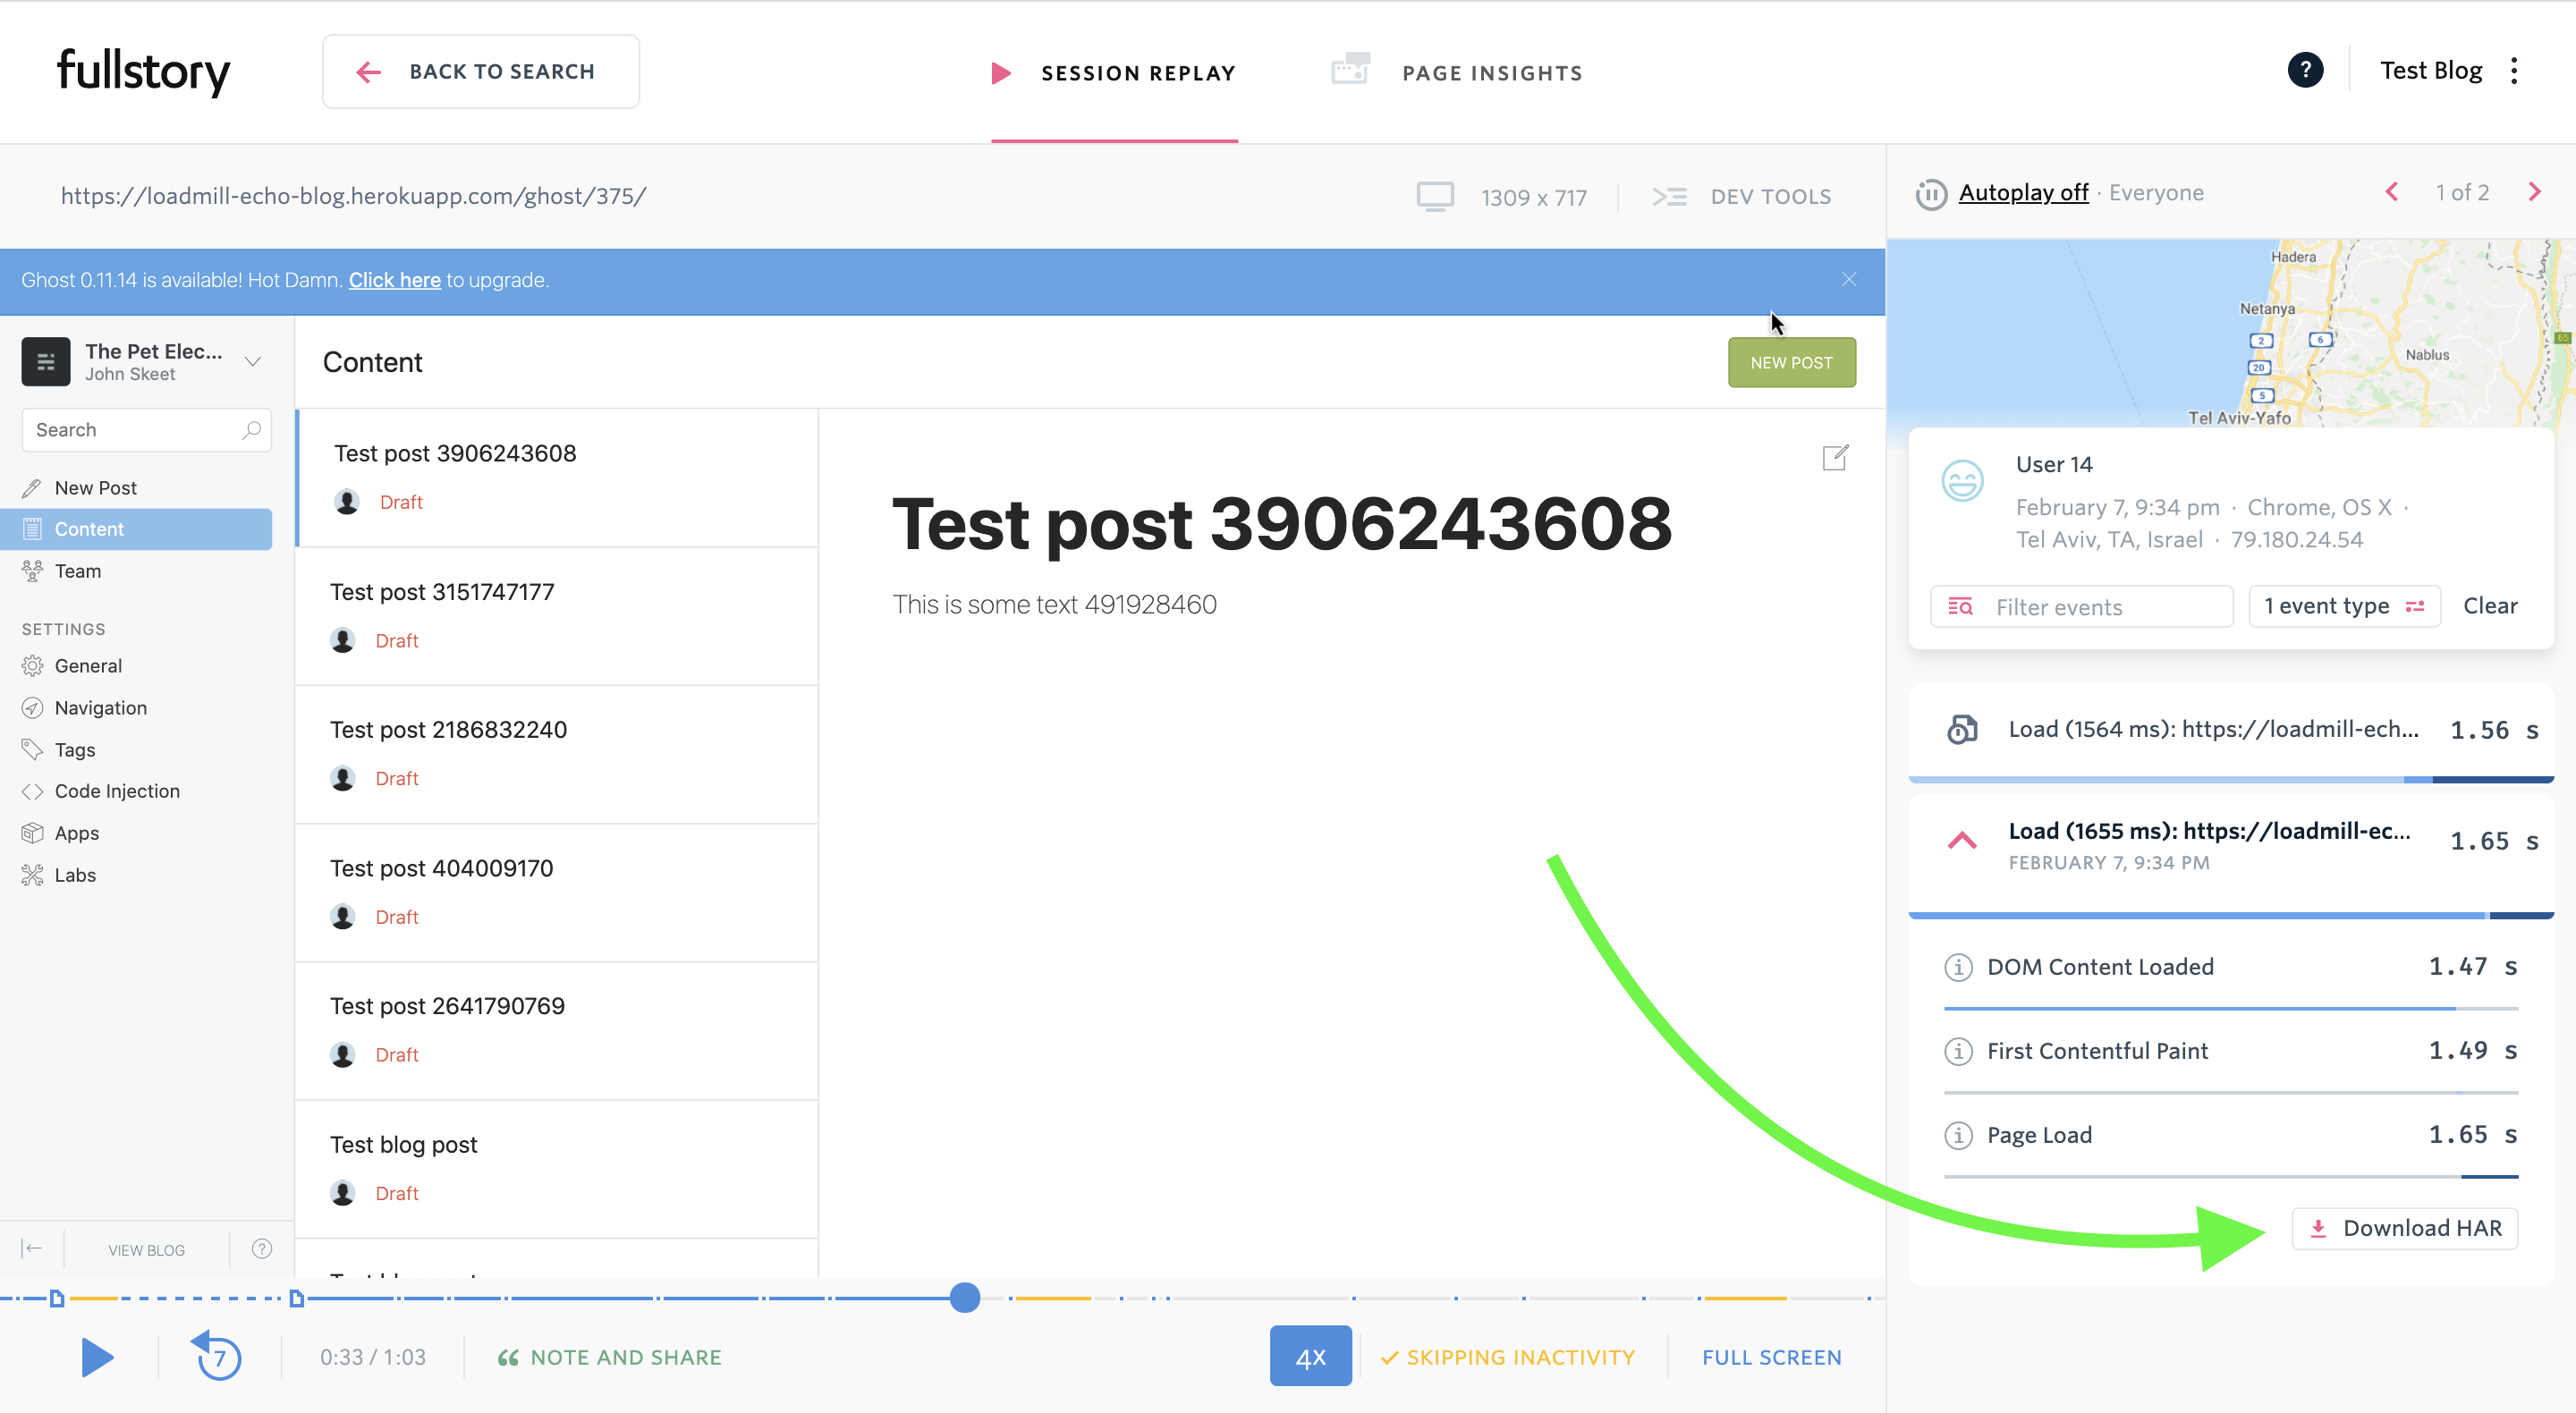Screen dimensions: 2576x1413
Task: Go to next session arrow
Action: (x=2535, y=192)
